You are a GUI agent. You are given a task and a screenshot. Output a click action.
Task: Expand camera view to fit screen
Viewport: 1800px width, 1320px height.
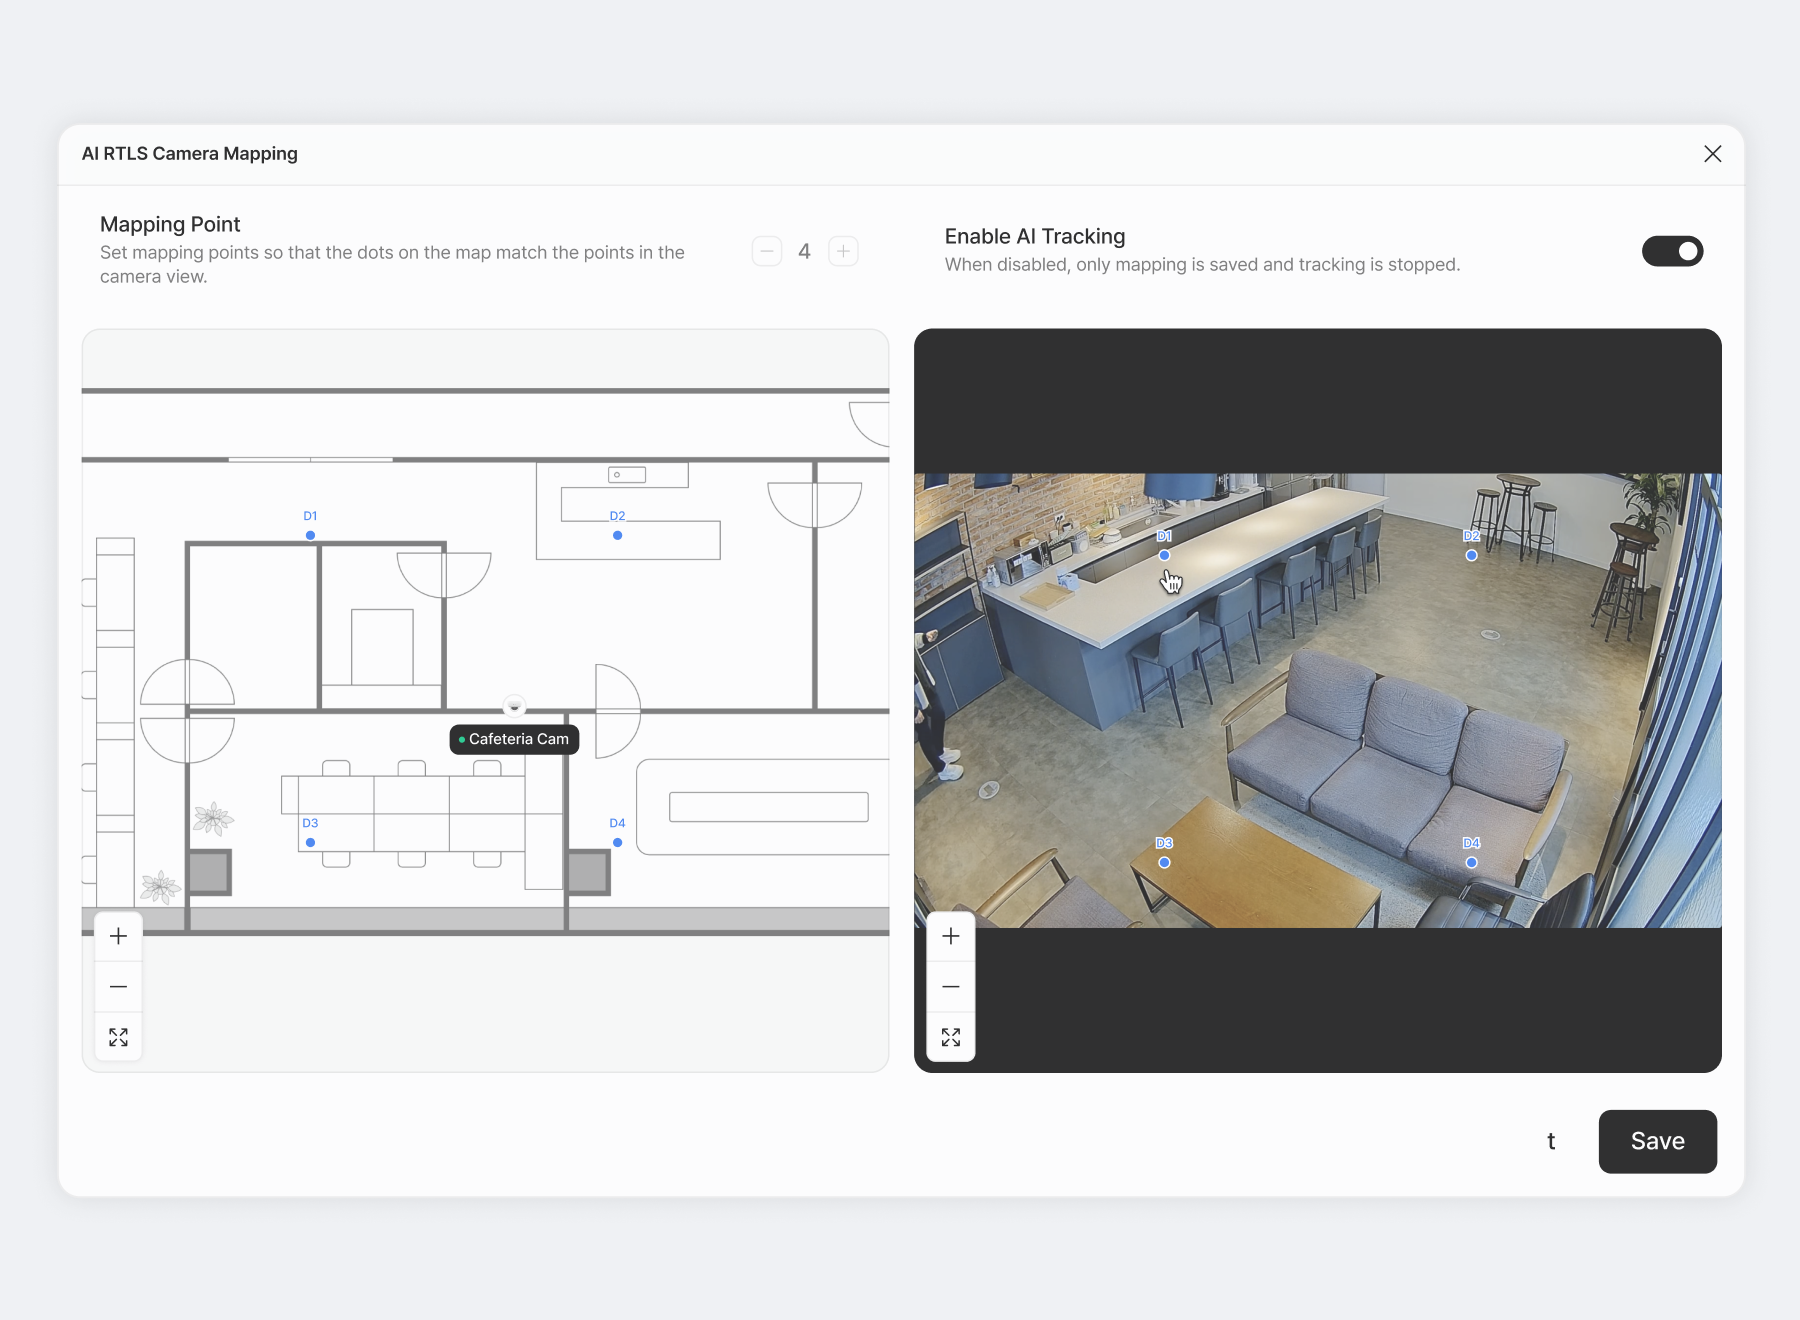pyautogui.click(x=951, y=1037)
